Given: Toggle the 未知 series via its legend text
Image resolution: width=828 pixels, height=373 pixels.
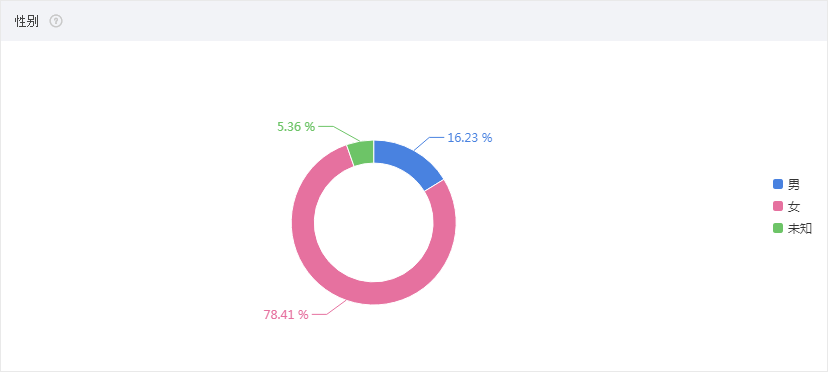Looking at the screenshot, I should (799, 228).
